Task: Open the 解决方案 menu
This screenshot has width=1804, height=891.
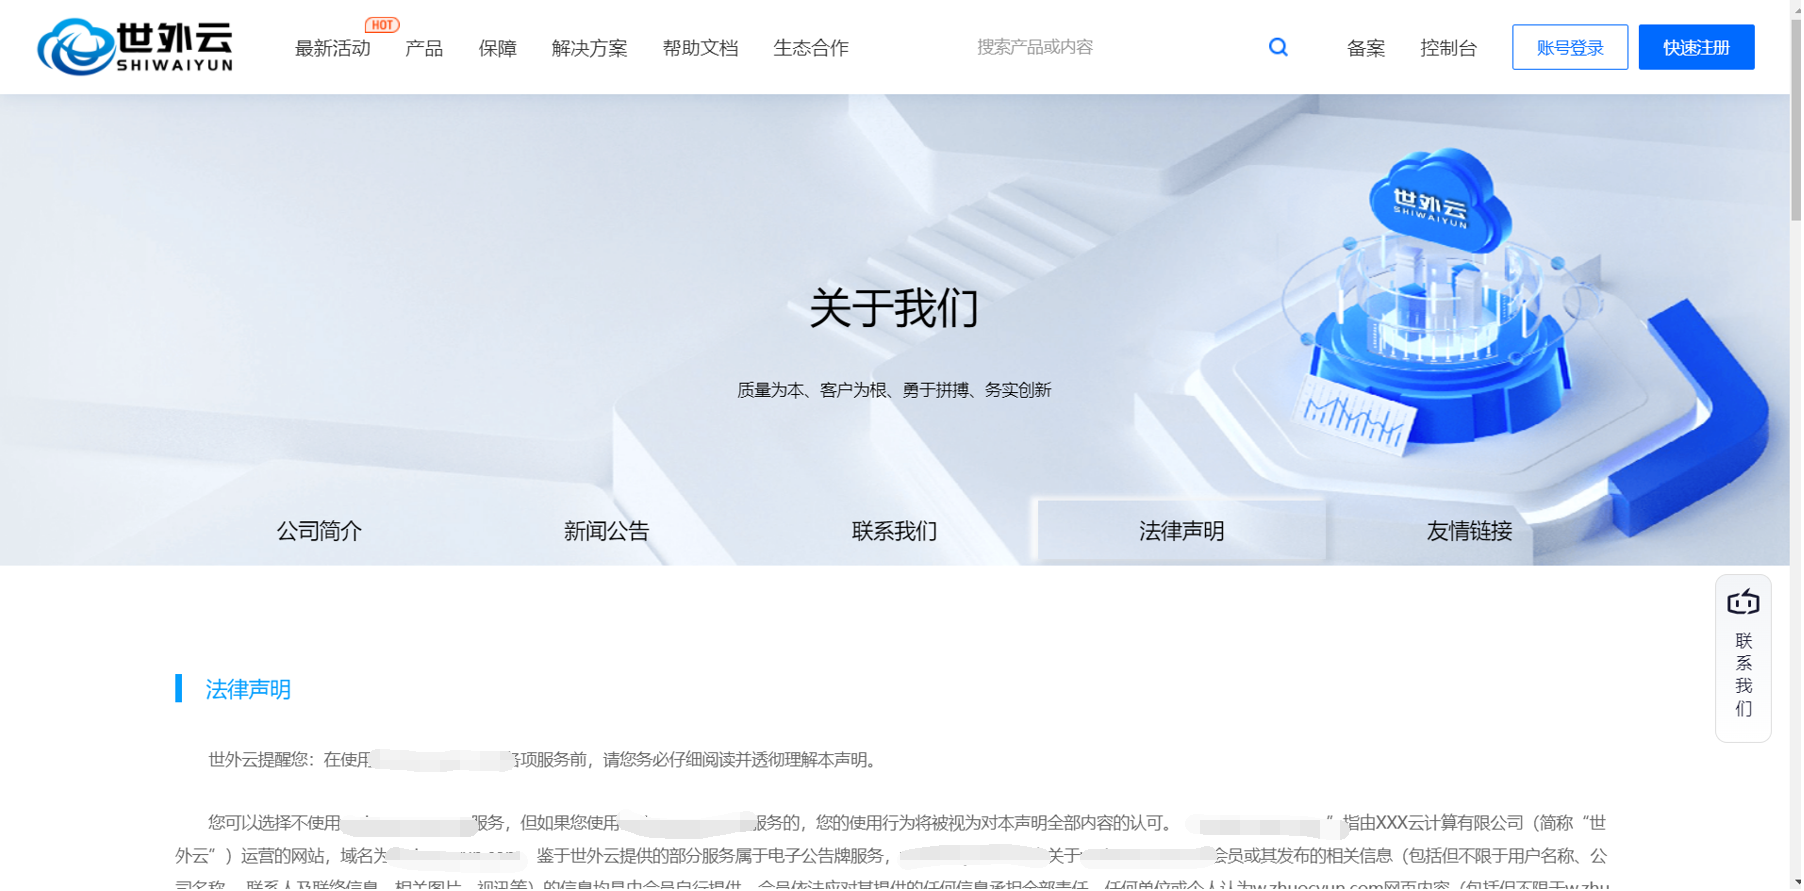Action: [590, 48]
